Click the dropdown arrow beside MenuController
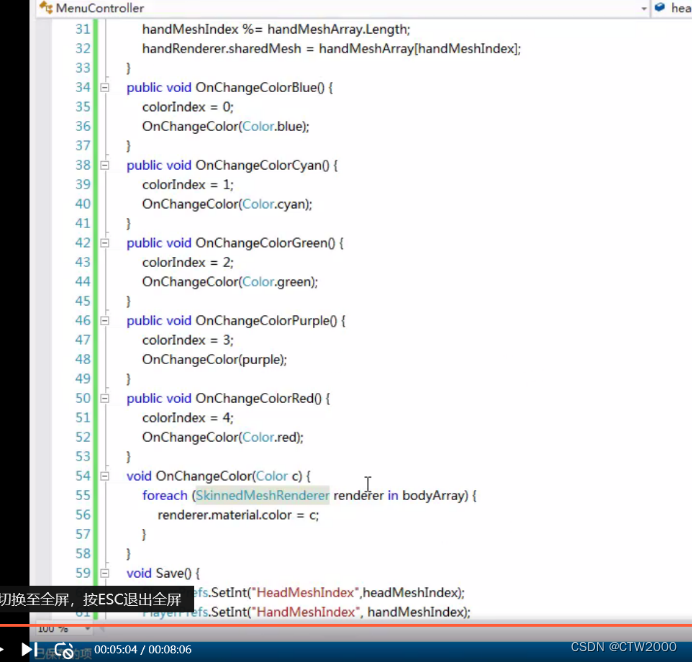This screenshot has width=693, height=662. (644, 8)
